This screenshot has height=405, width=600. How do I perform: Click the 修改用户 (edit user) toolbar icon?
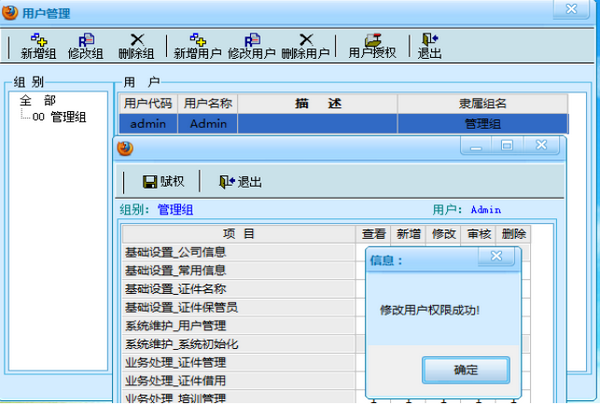tap(251, 46)
